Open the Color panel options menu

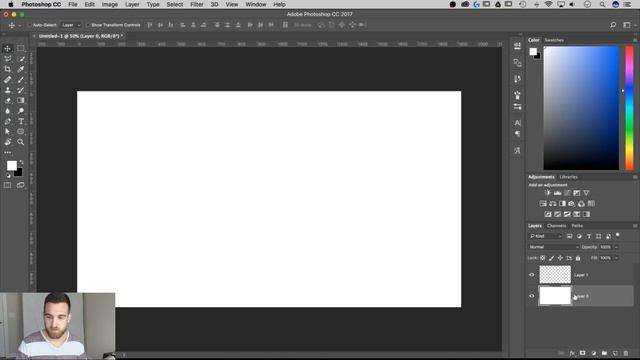coord(635,40)
